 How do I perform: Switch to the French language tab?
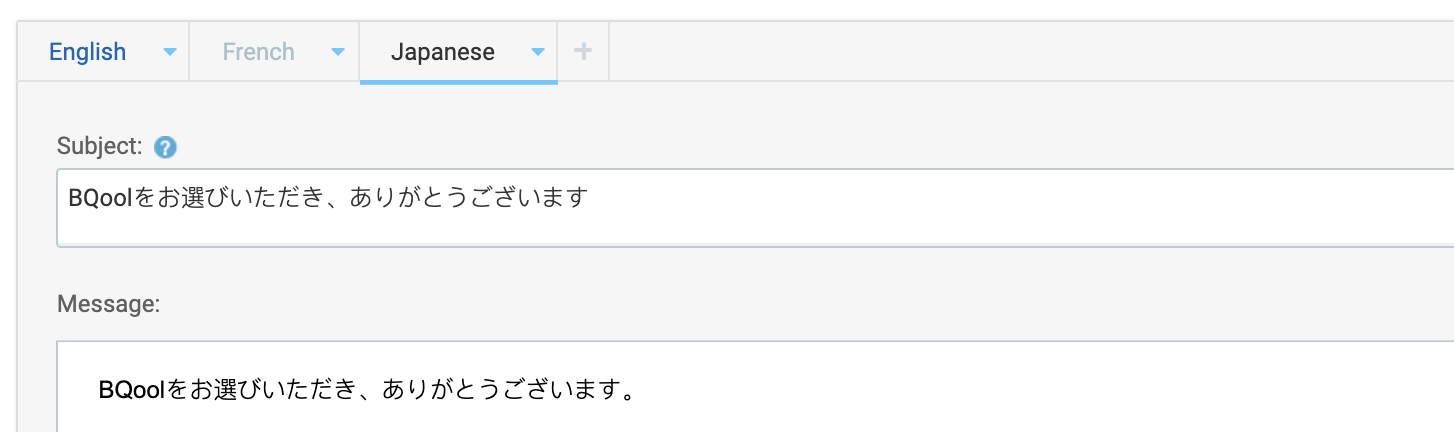coord(259,52)
